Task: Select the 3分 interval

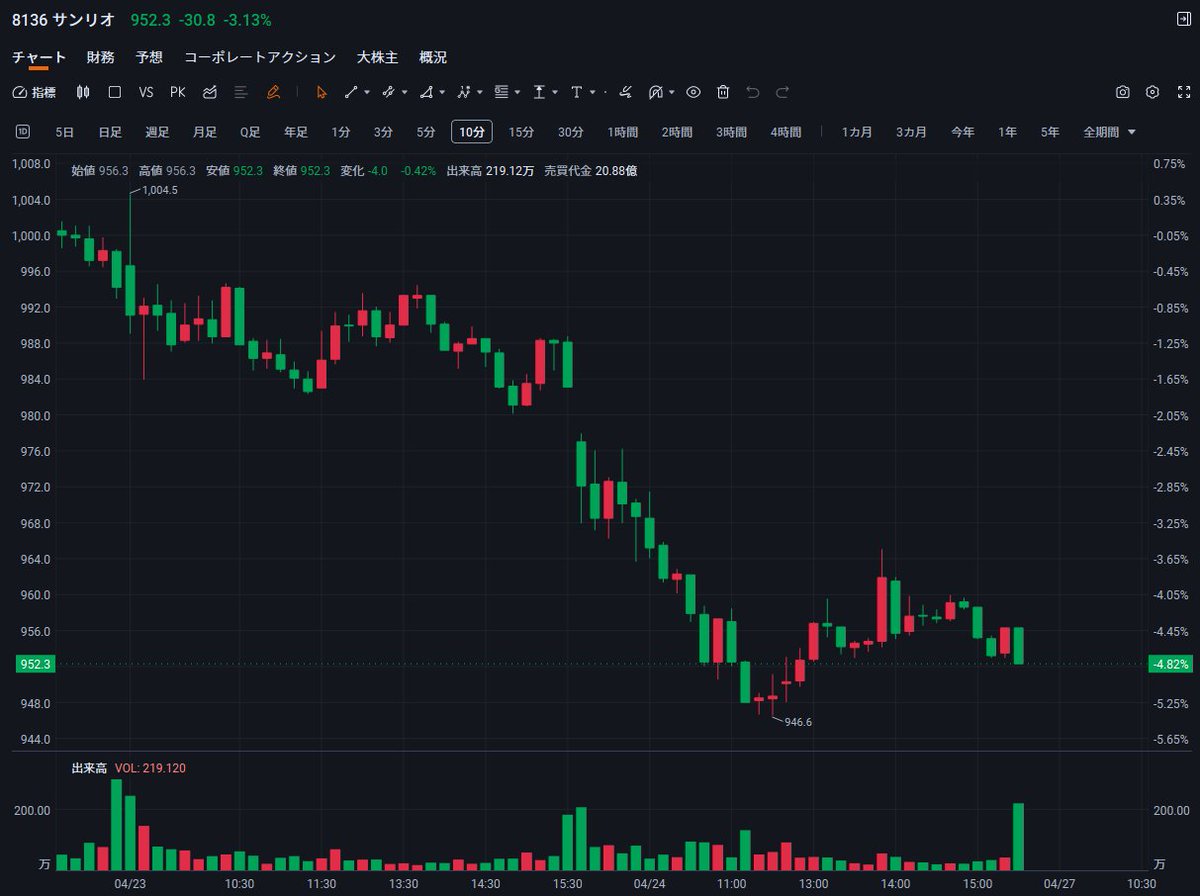Action: (384, 132)
